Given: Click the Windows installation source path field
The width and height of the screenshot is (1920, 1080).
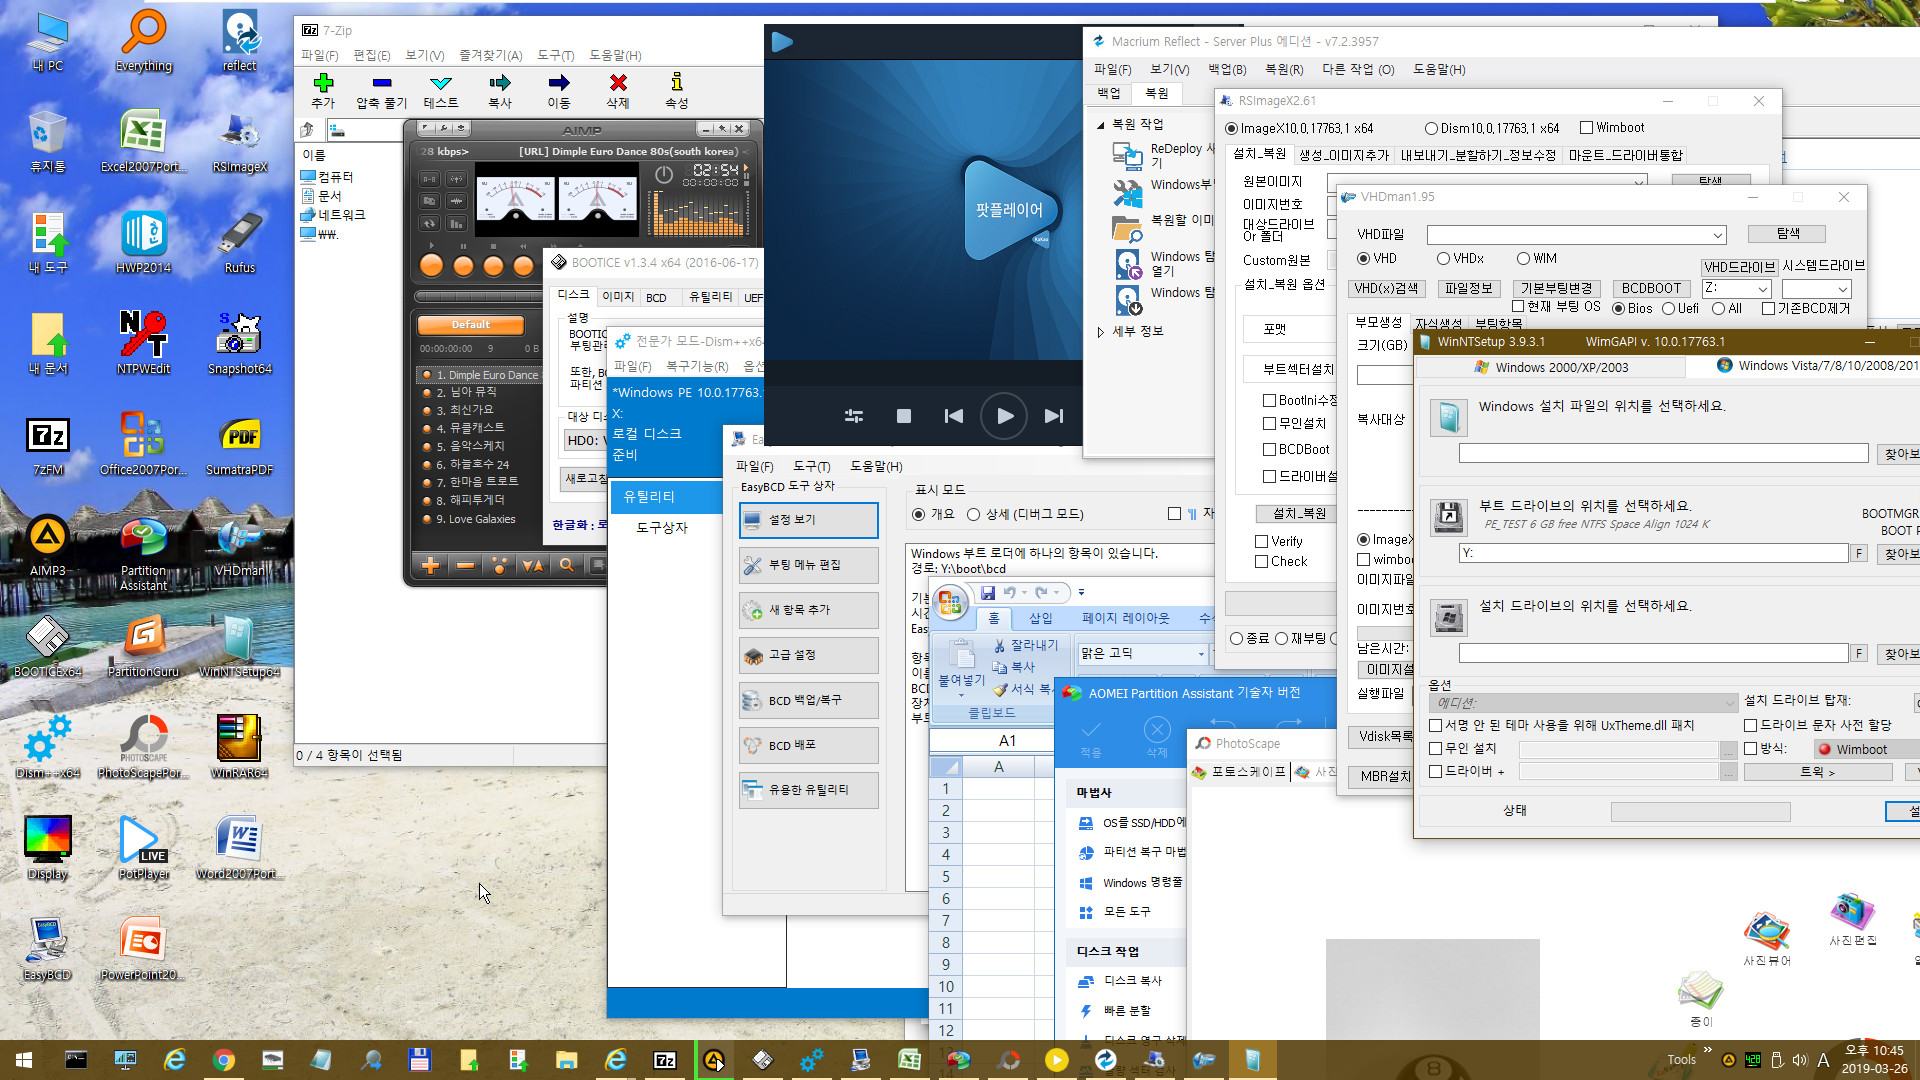Looking at the screenshot, I should tap(1662, 454).
